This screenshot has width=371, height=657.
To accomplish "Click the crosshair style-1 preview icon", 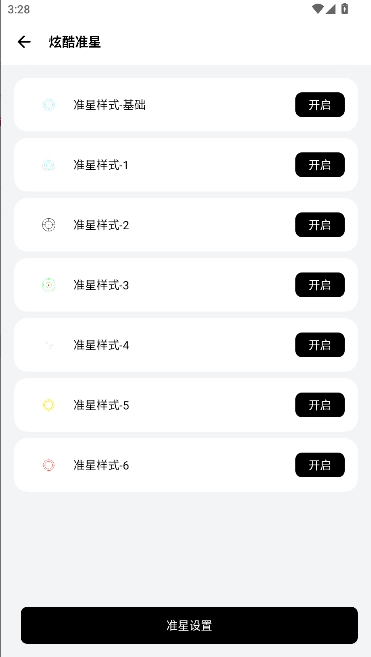I will pos(49,165).
